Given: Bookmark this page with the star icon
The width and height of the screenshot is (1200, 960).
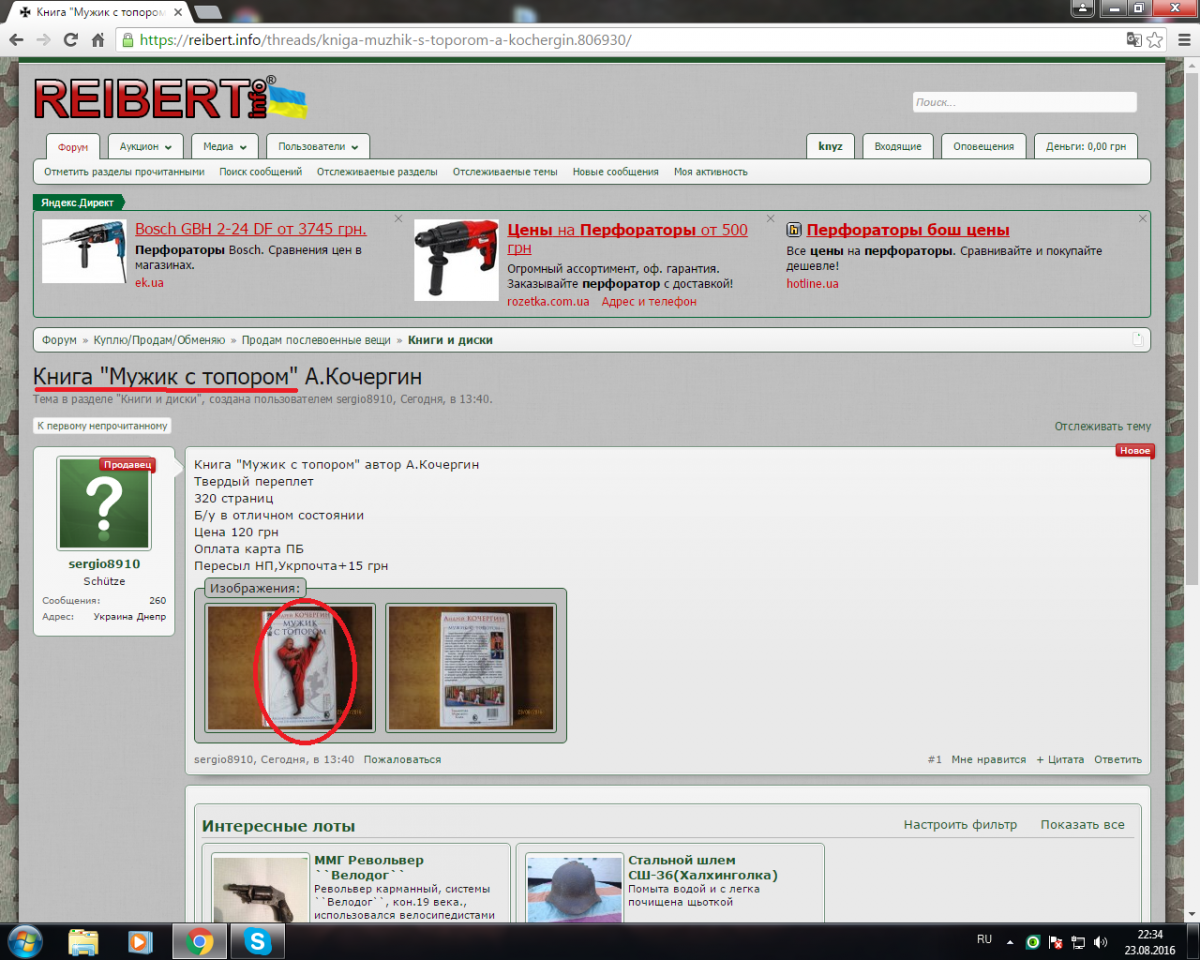Looking at the screenshot, I should [x=1155, y=40].
